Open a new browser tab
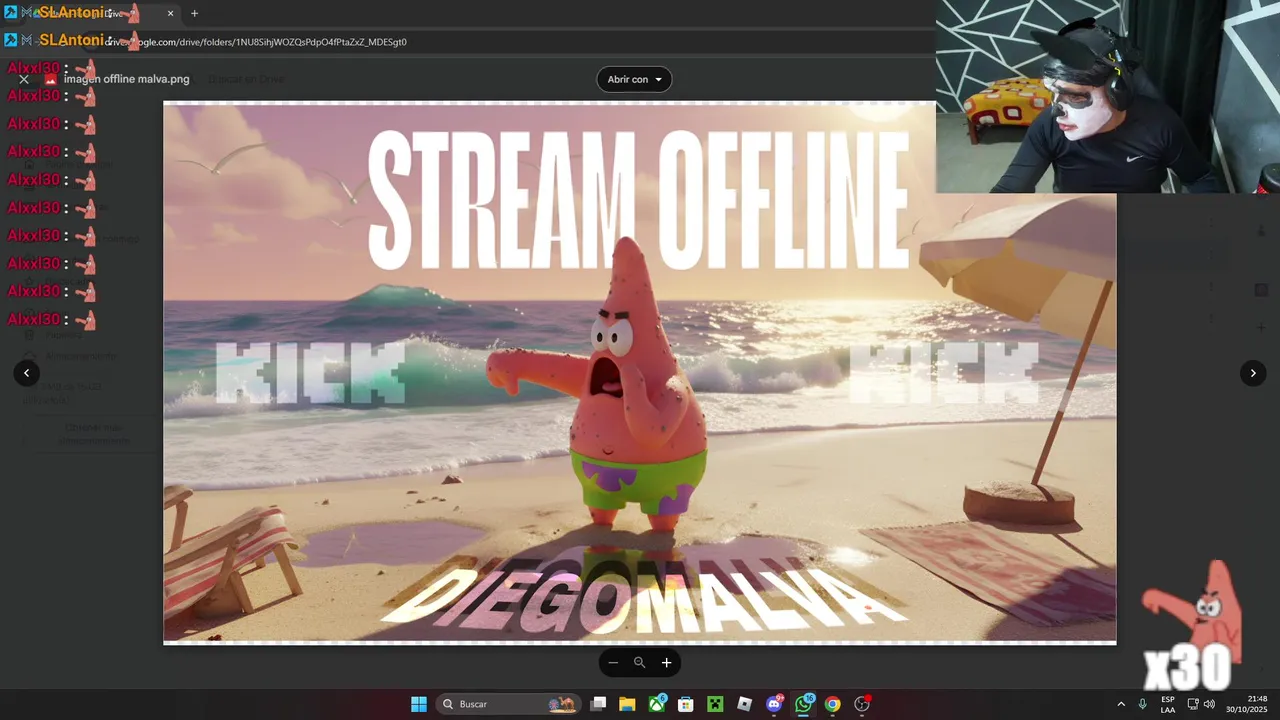 pyautogui.click(x=194, y=13)
